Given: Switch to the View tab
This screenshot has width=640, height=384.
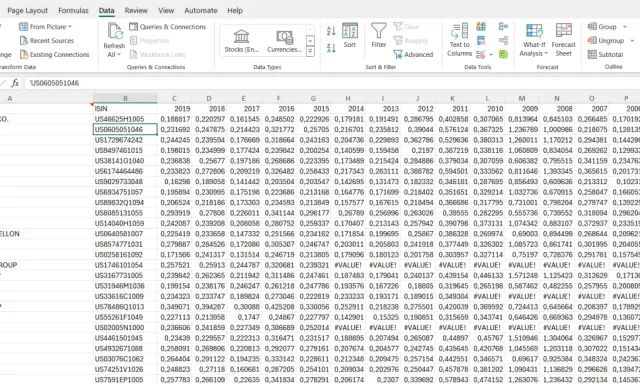Looking at the screenshot, I should [166, 10].
